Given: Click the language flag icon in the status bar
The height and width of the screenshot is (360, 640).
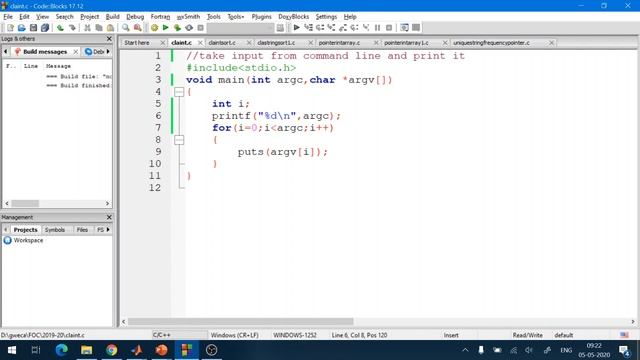Looking at the screenshot, I should pyautogui.click(x=624, y=335).
